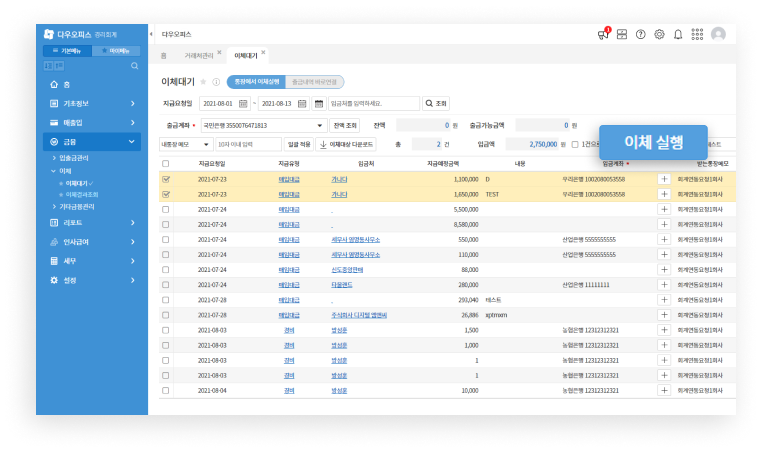
Task: Uncheck the 1,100,000 row checkbox
Action: (x=165, y=179)
